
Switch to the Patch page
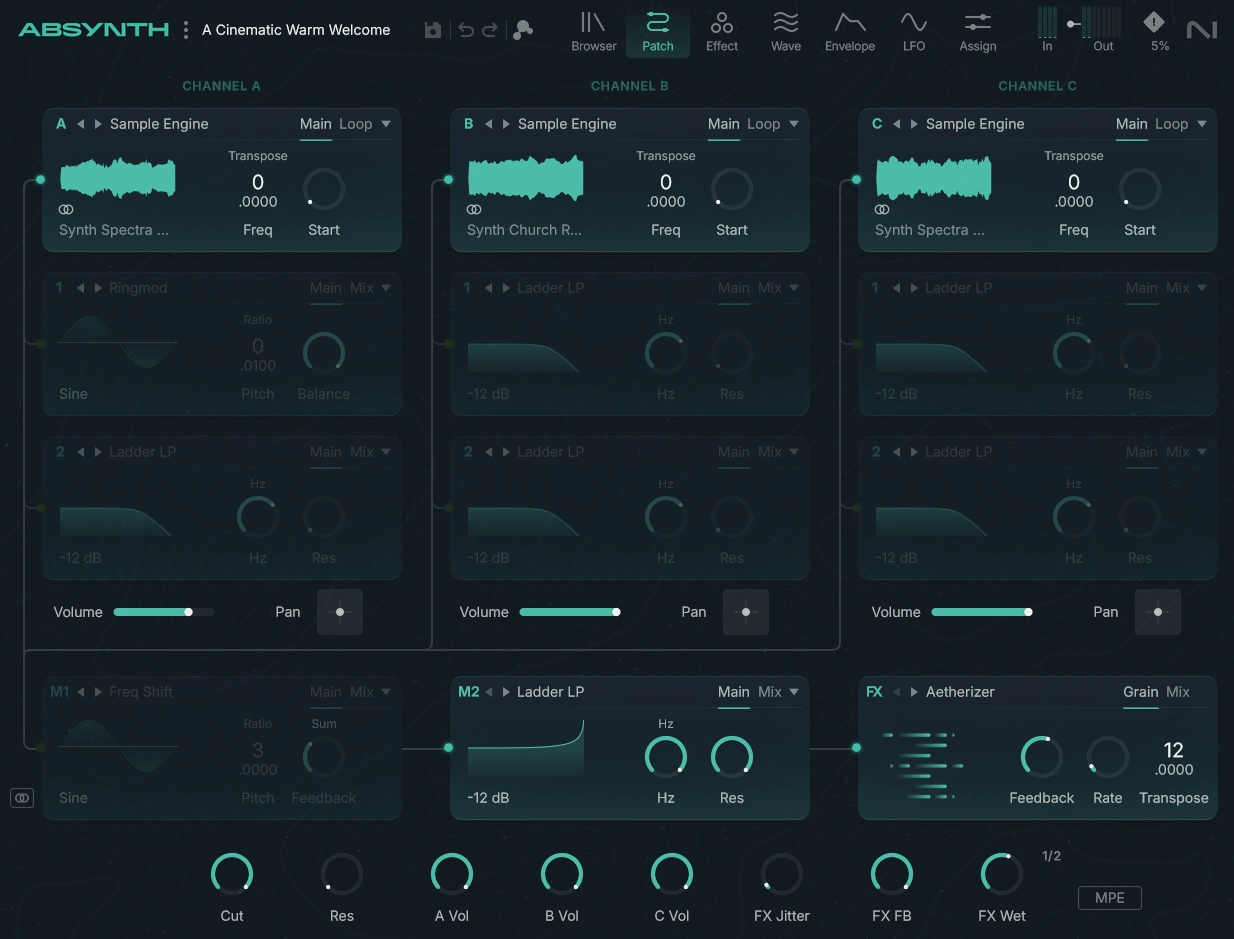(x=658, y=31)
